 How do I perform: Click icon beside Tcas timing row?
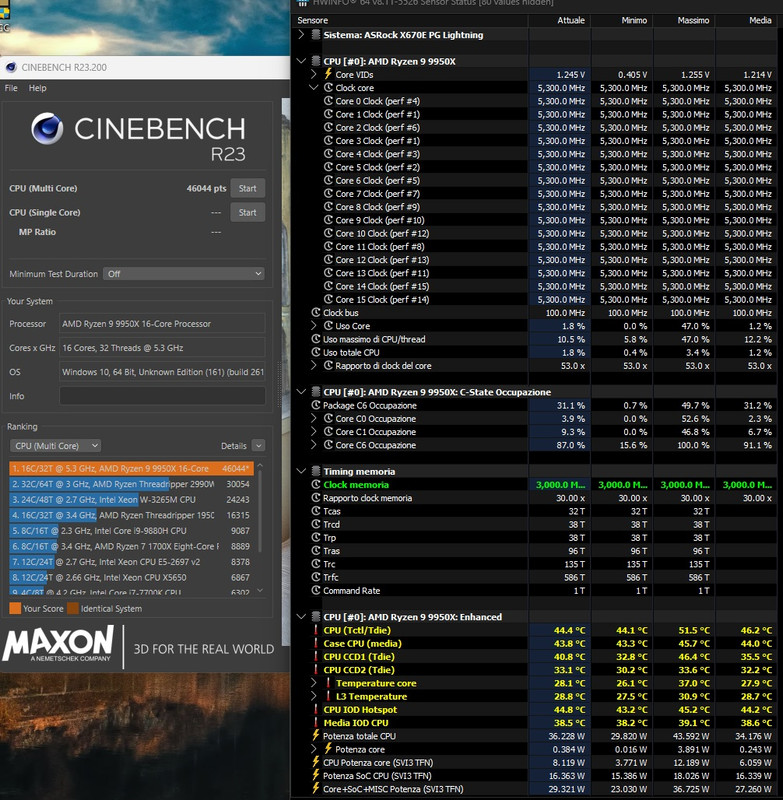point(316,511)
